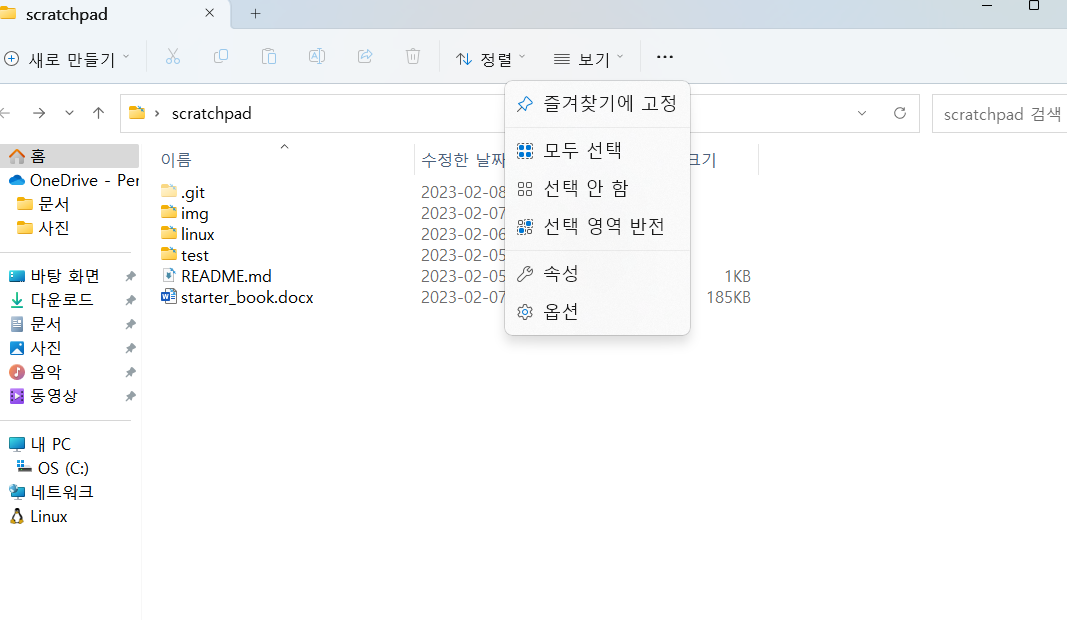
Task: Unpin 다운로드 from the sidebar
Action: coord(129,299)
